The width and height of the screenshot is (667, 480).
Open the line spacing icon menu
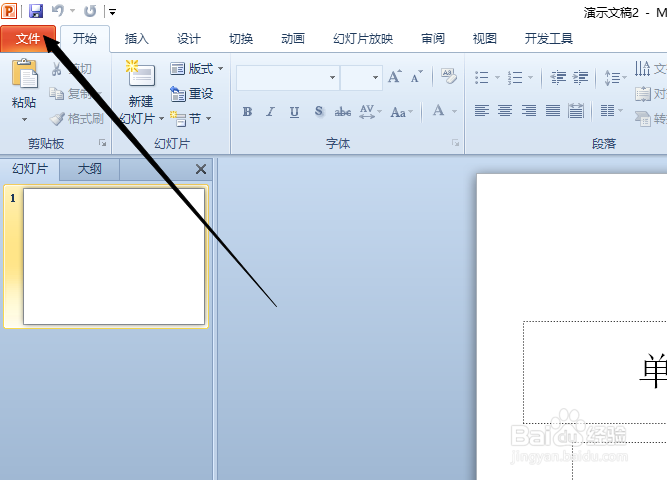(x=615, y=78)
